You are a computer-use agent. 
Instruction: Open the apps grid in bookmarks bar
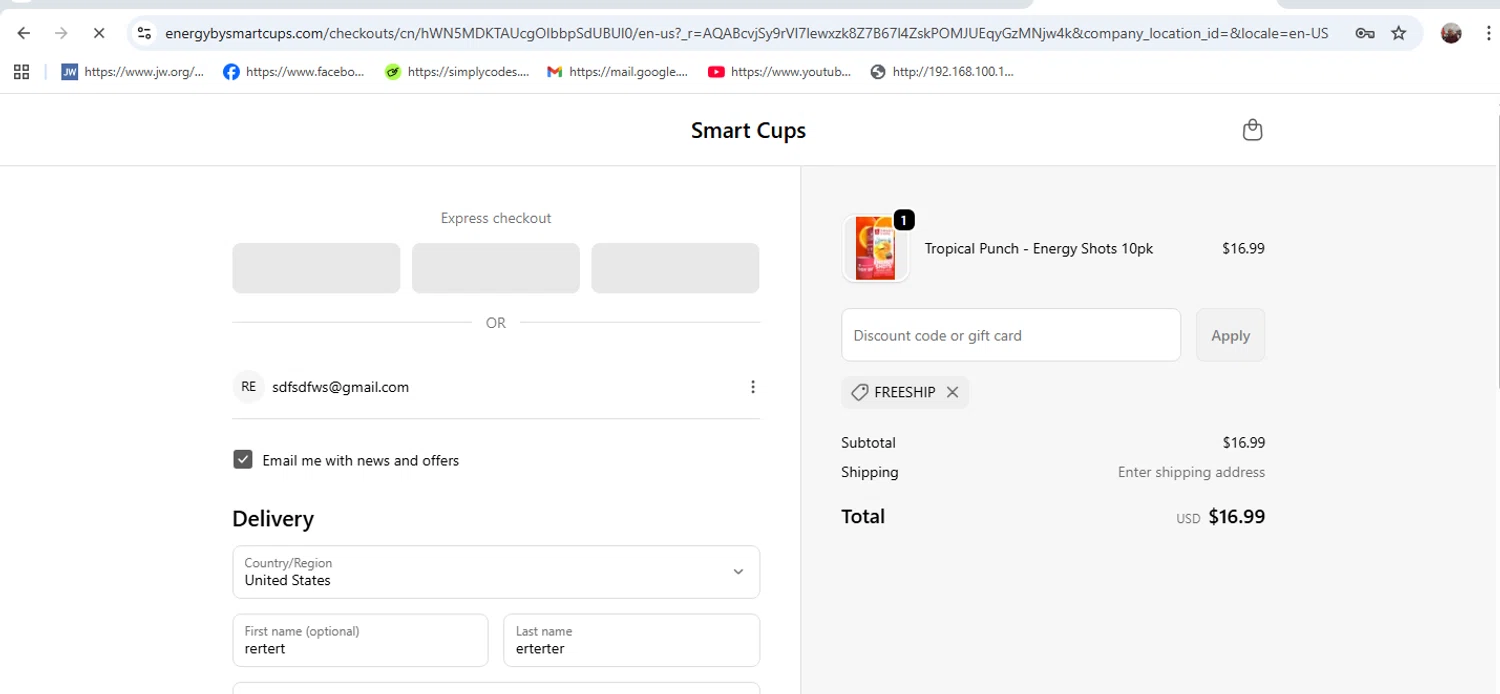[21, 72]
